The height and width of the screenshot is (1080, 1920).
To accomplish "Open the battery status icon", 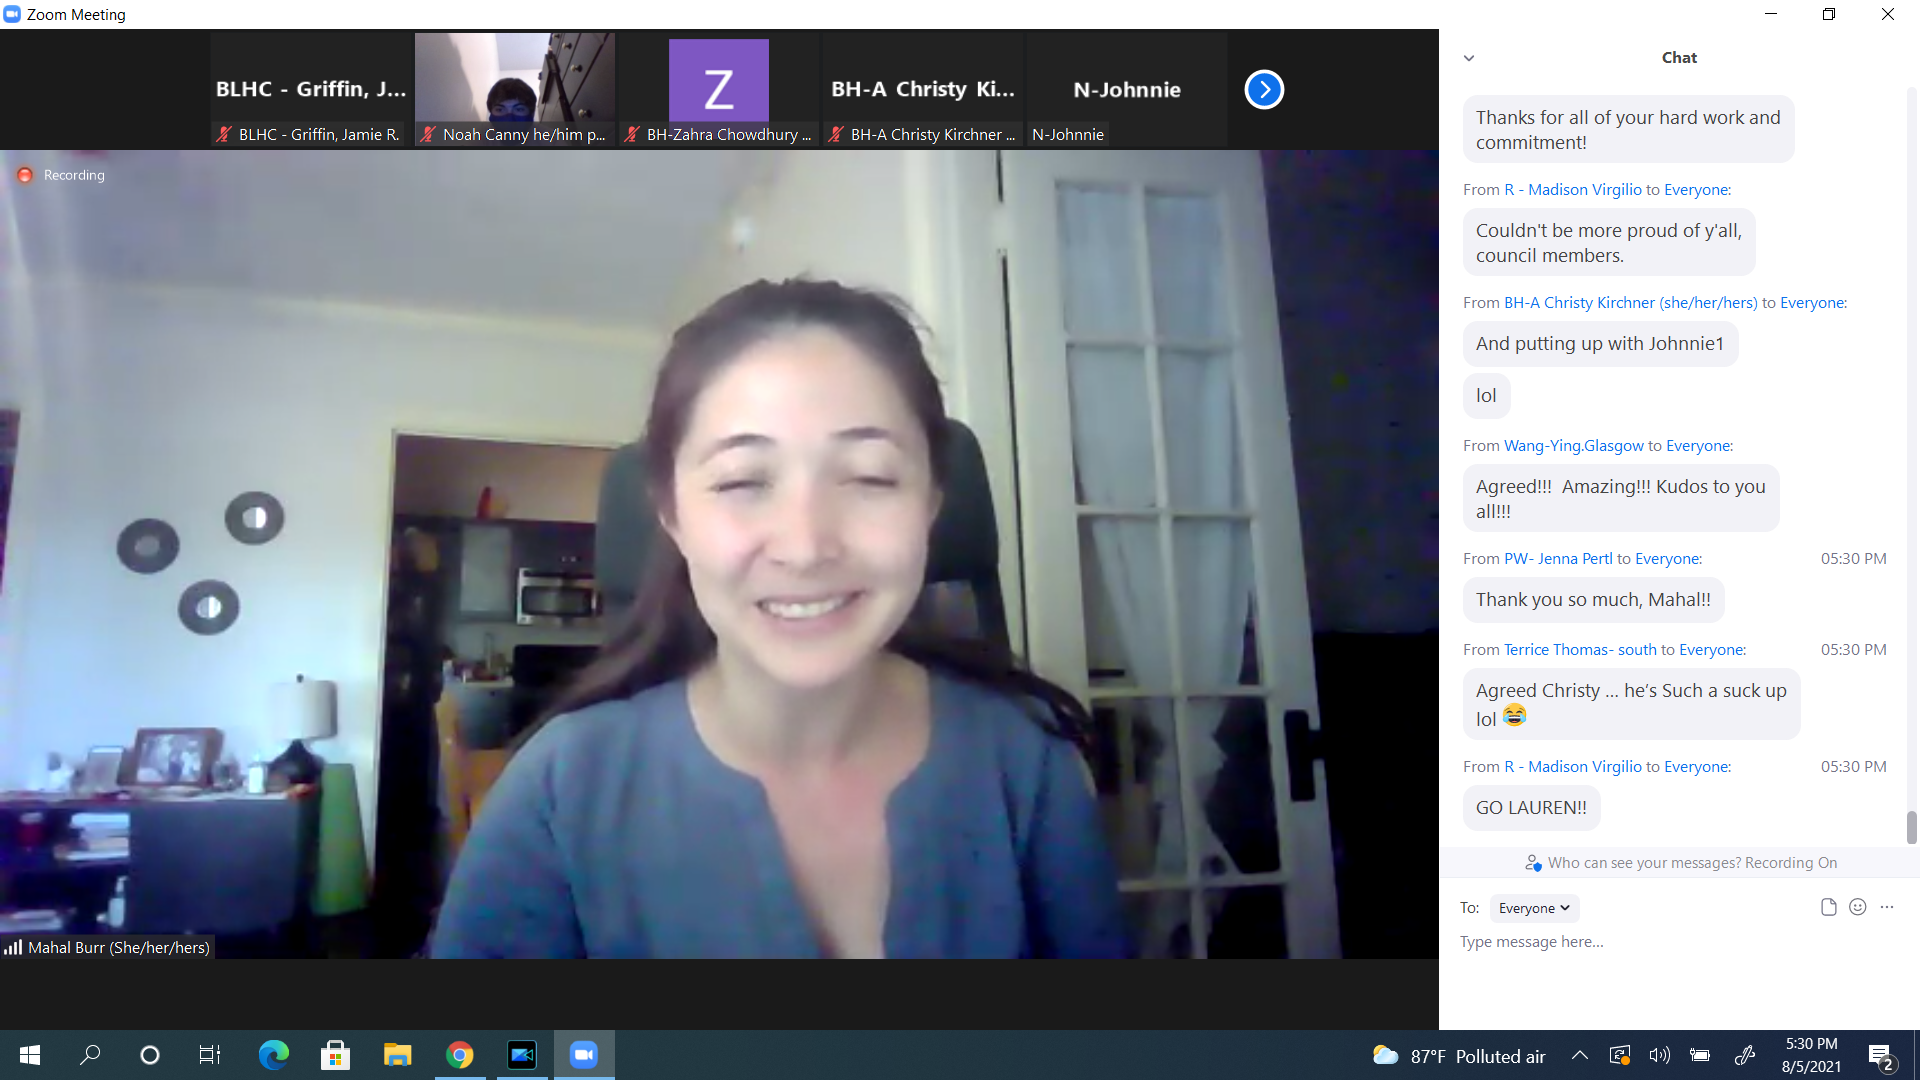I will pyautogui.click(x=1700, y=1055).
